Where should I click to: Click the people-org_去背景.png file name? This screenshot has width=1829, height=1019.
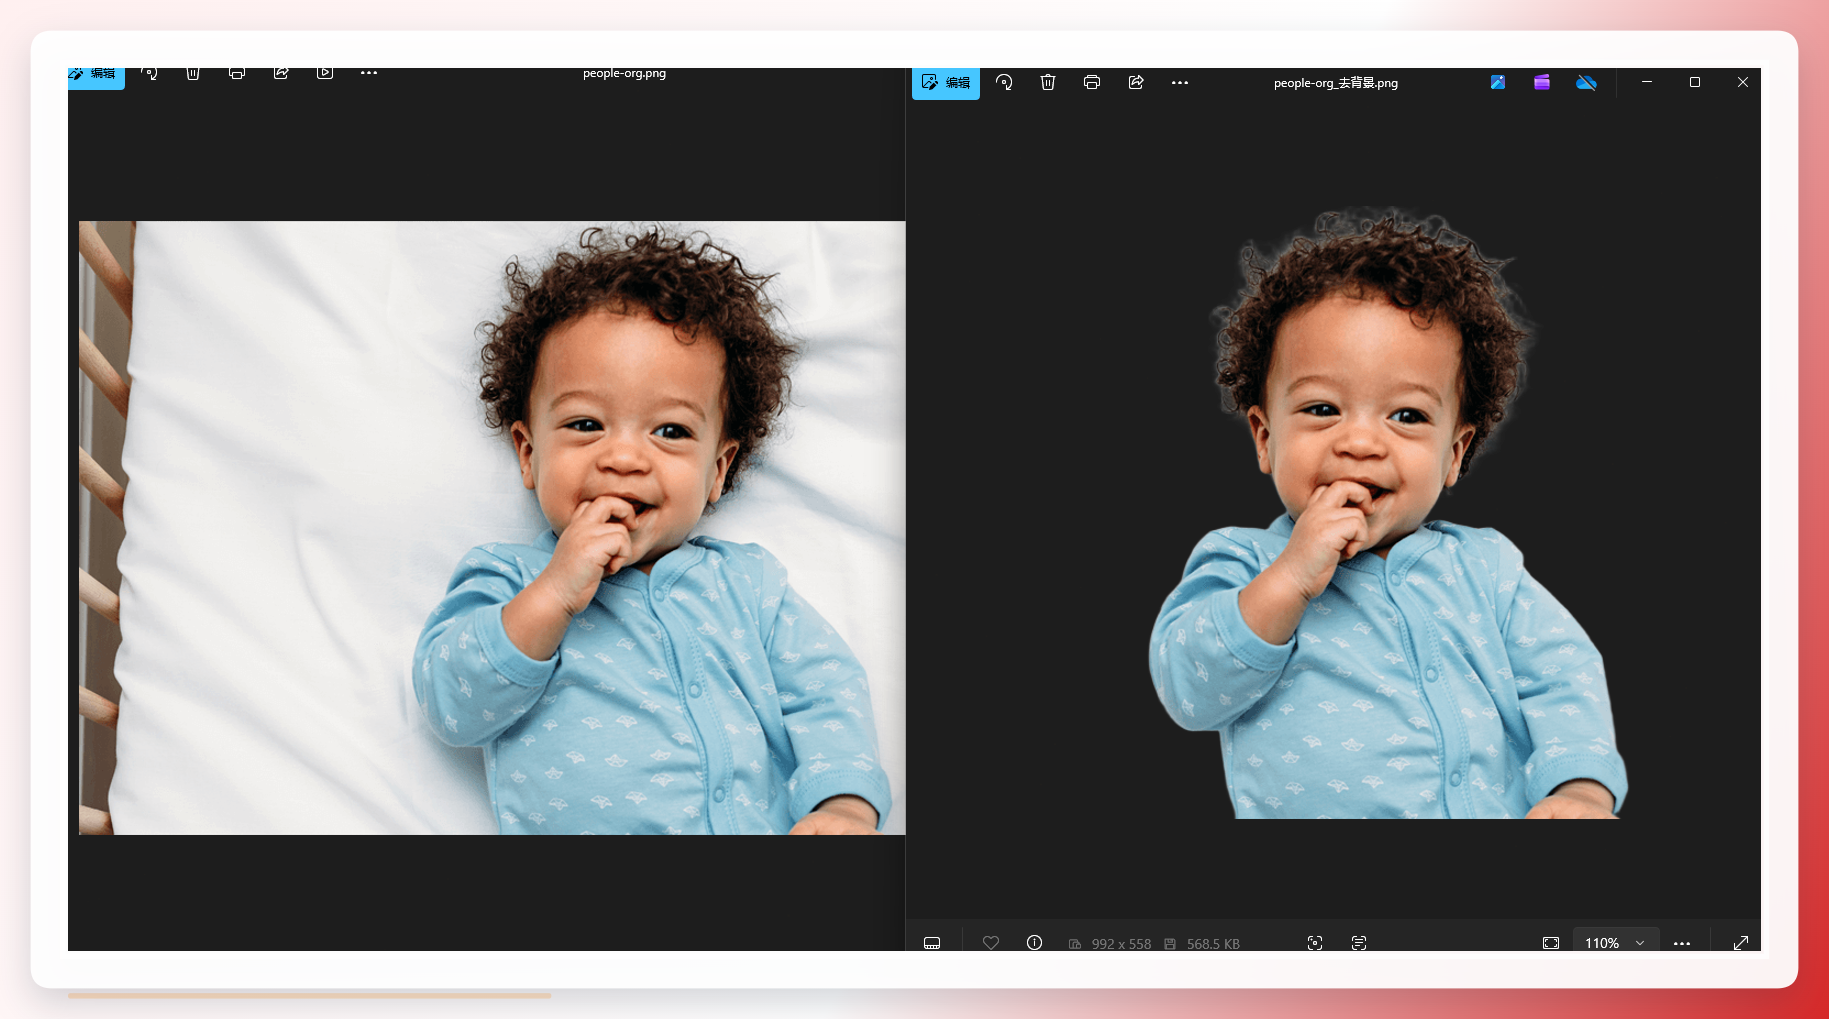click(1336, 83)
